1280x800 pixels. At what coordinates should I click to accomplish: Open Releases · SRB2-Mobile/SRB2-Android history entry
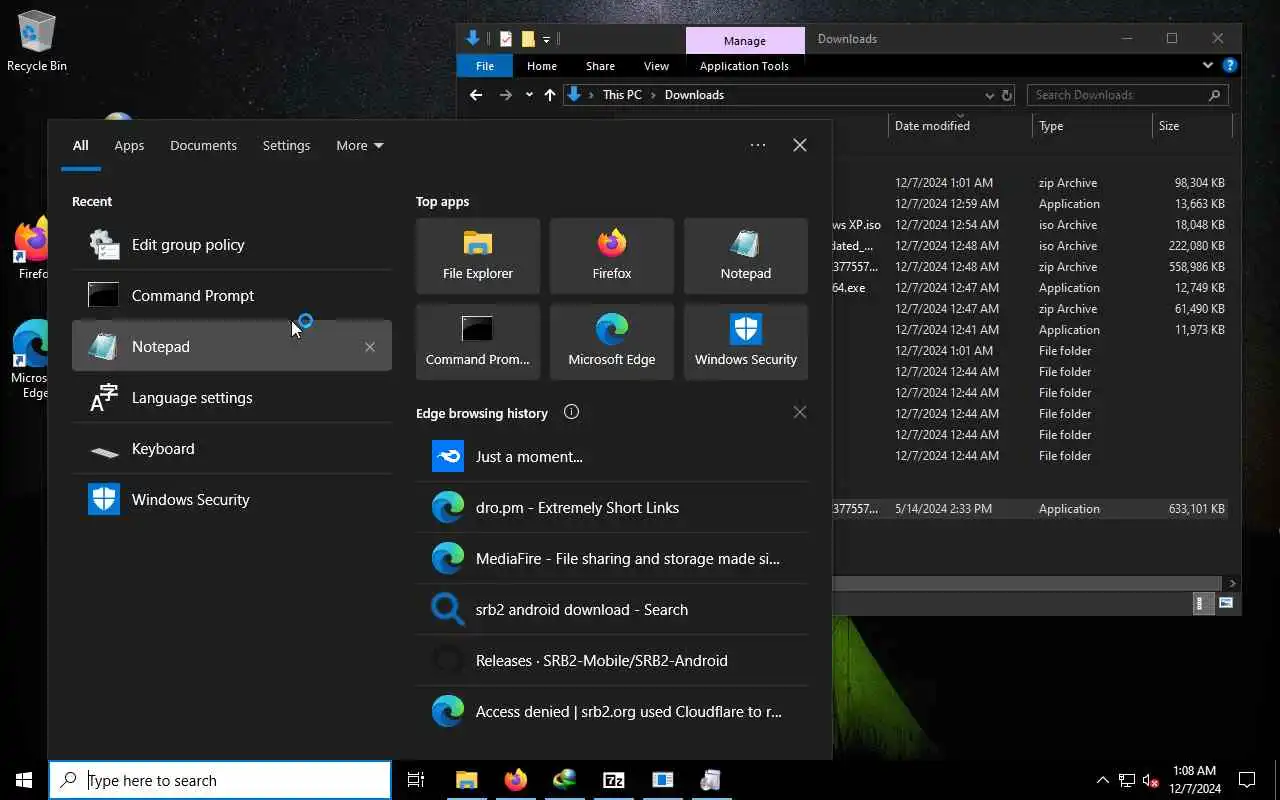[x=612, y=660]
